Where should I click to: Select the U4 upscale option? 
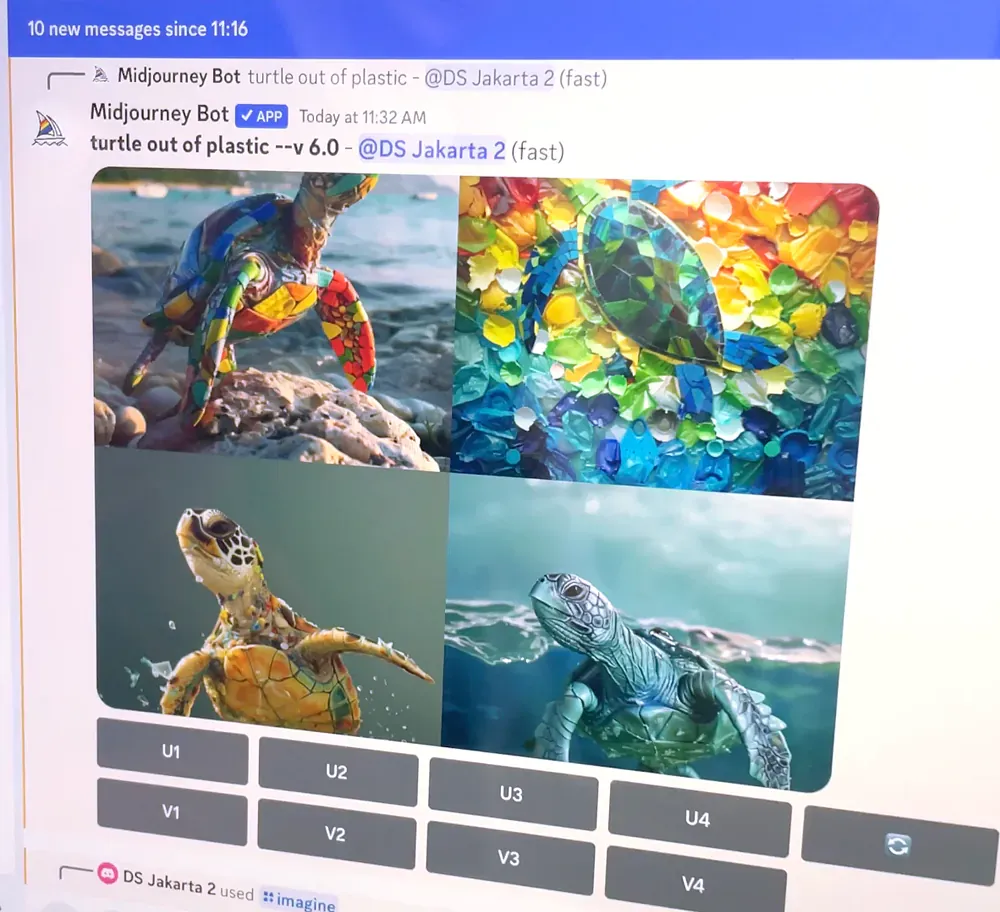699,817
